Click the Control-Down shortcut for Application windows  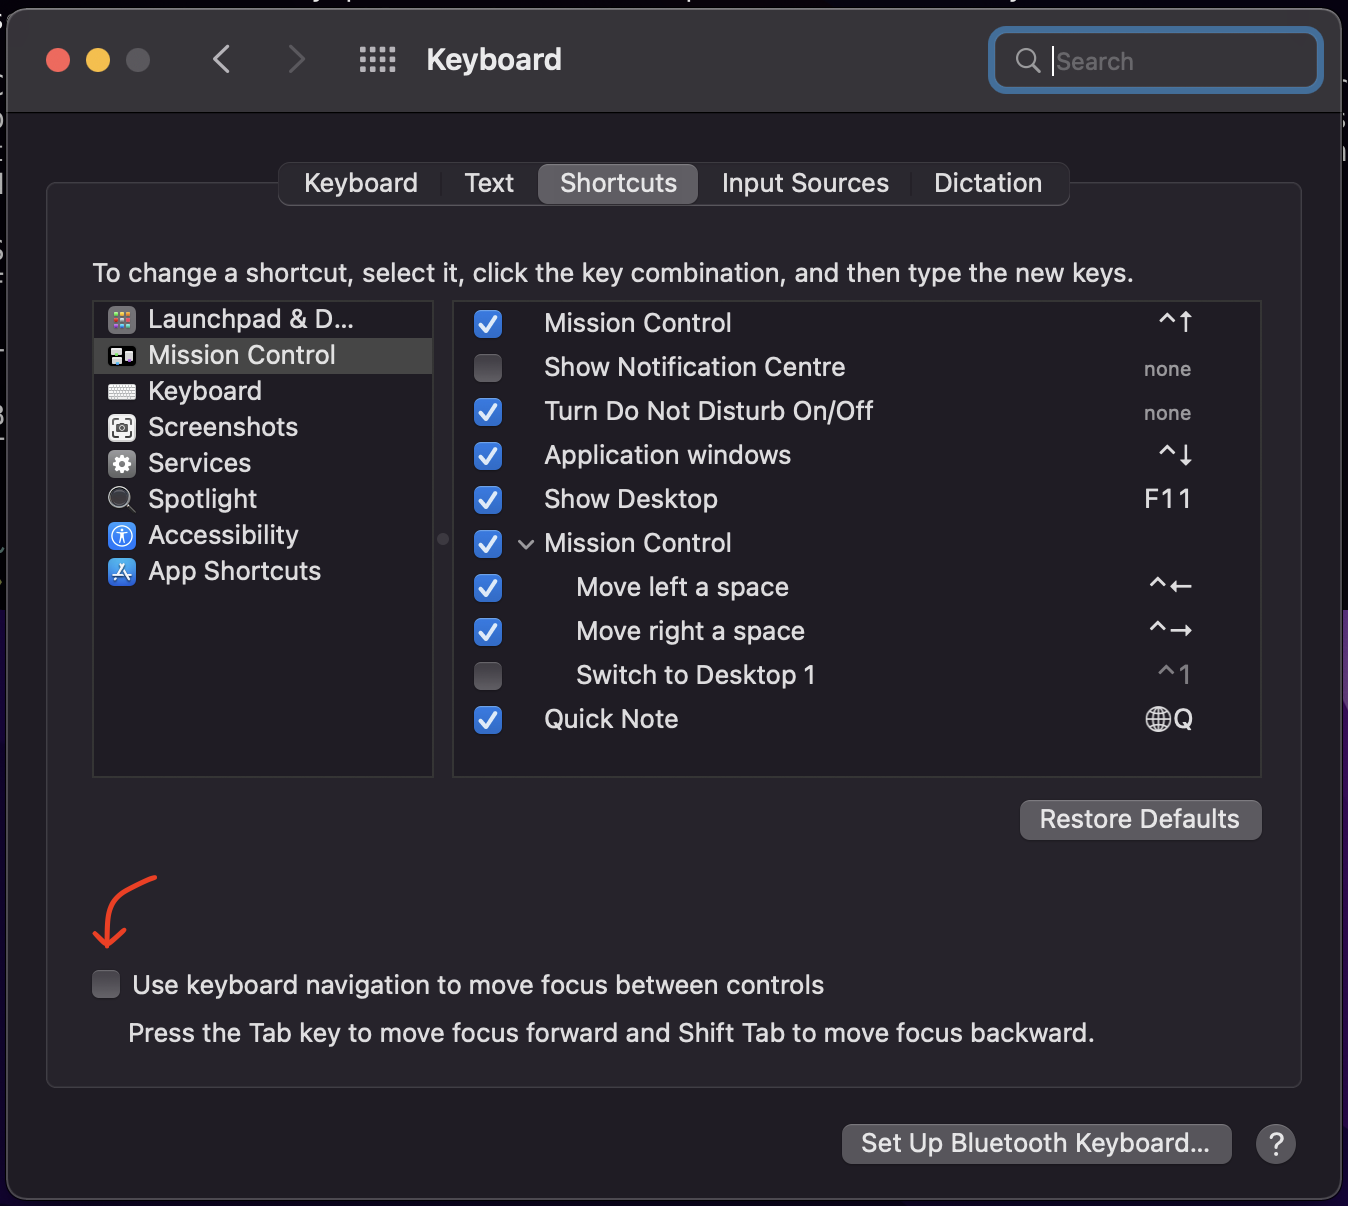(x=1175, y=455)
